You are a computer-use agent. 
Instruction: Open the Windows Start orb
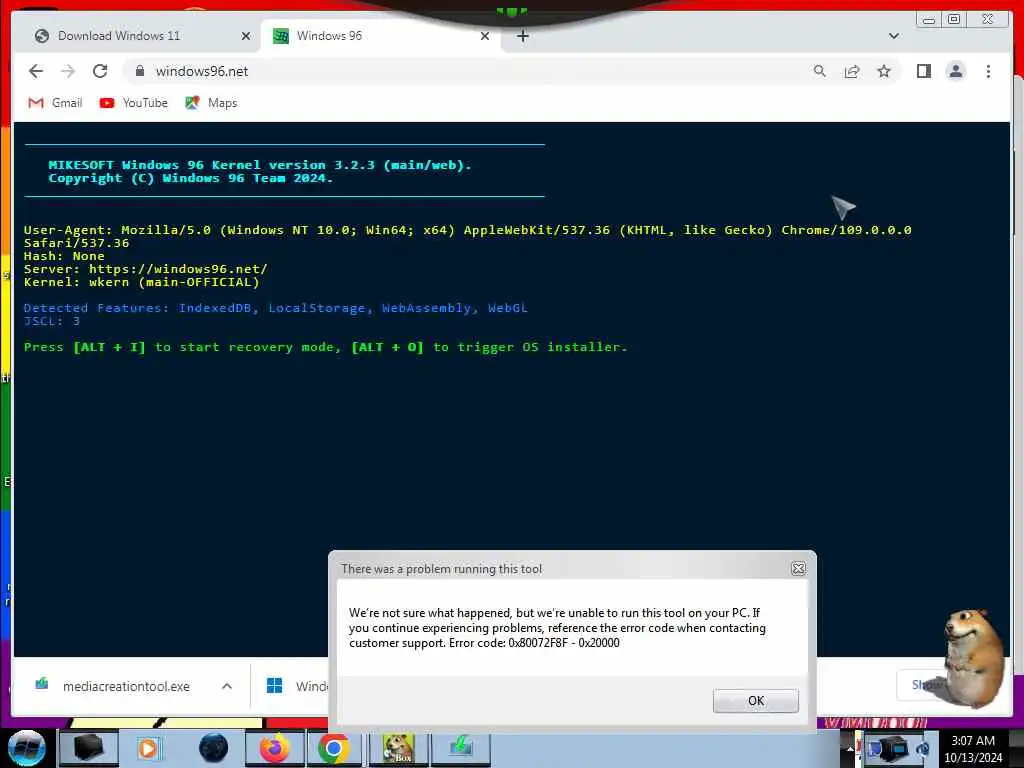point(27,748)
